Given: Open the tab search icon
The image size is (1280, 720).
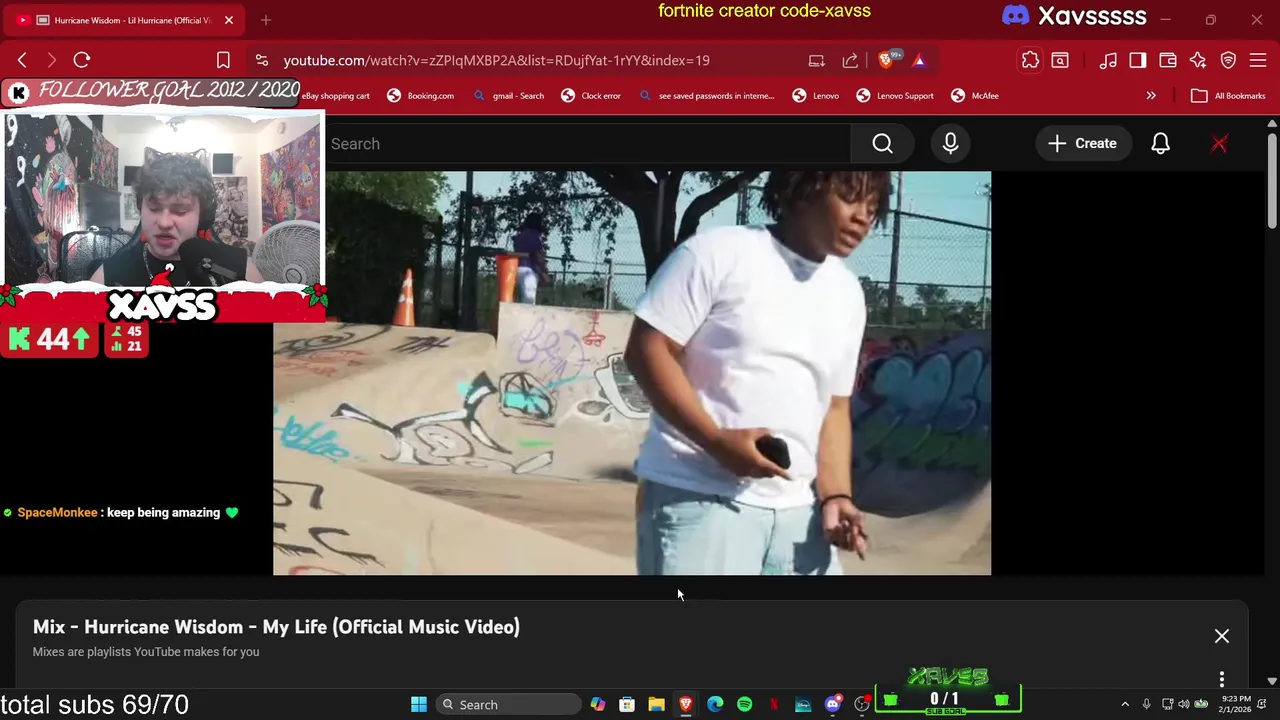Looking at the screenshot, I should (1060, 60).
